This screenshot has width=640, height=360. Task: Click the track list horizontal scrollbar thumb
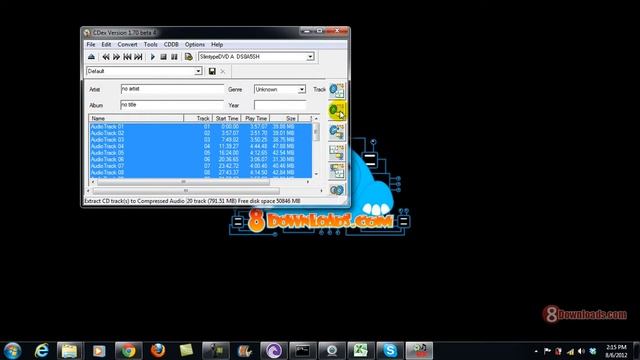(x=183, y=182)
